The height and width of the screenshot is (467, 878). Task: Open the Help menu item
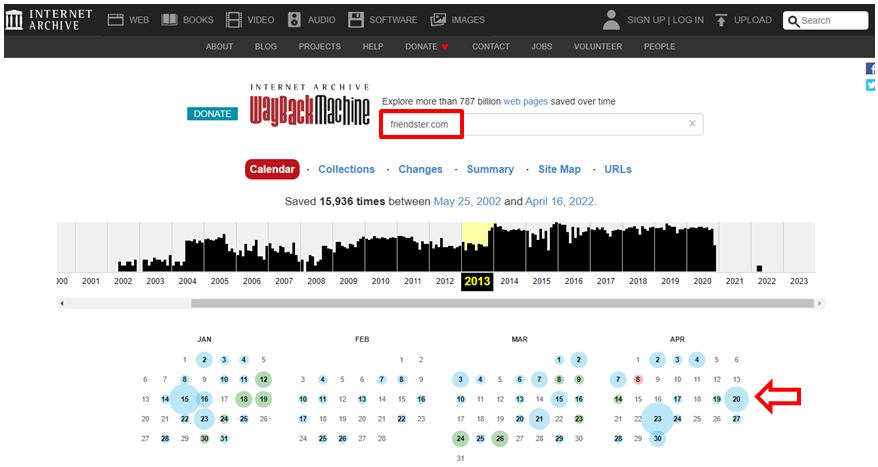372,46
